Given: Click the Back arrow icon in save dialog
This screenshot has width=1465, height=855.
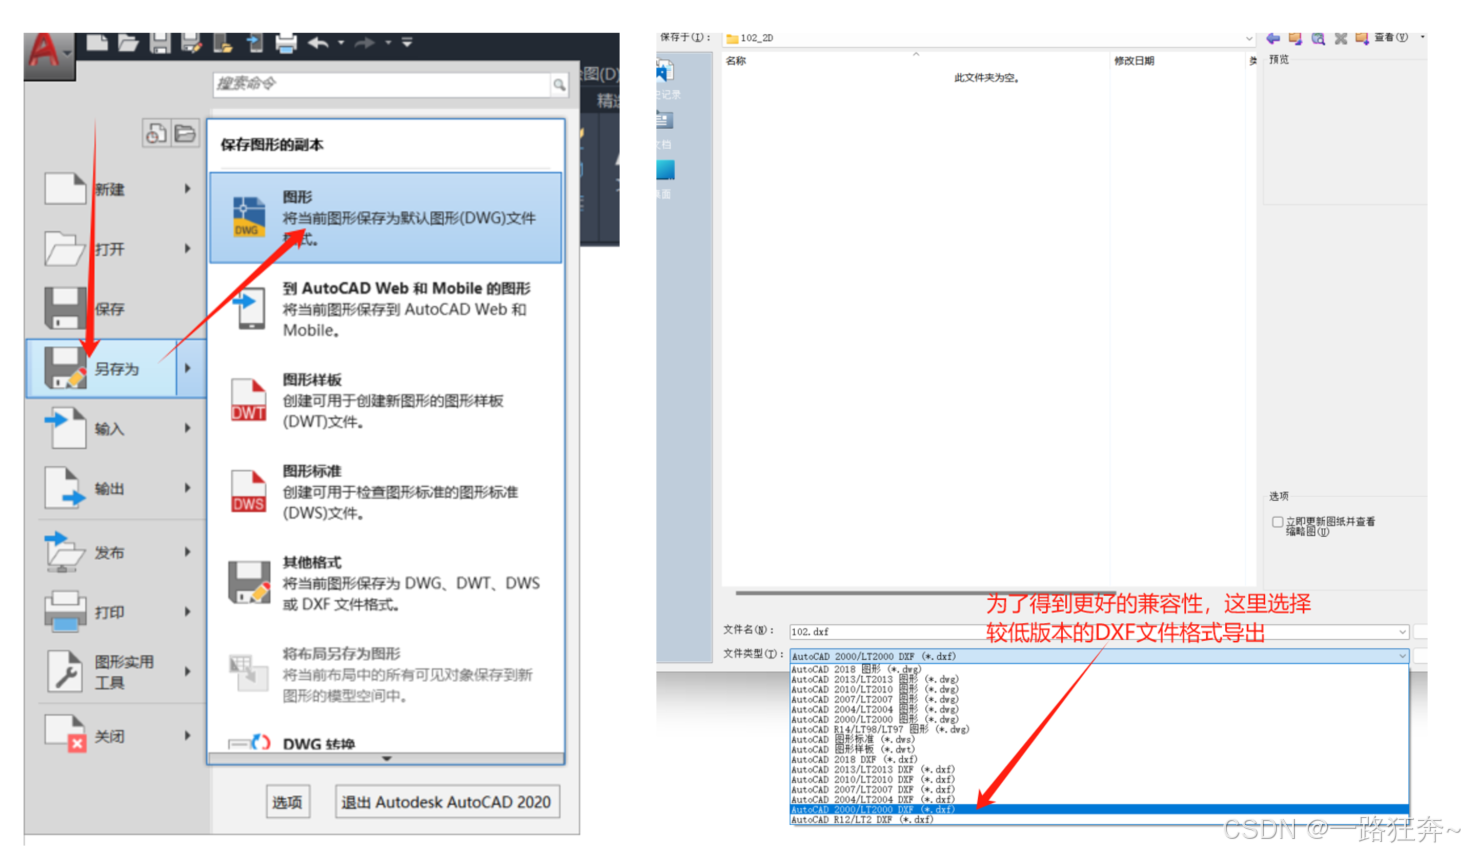Looking at the screenshot, I should 1273,38.
